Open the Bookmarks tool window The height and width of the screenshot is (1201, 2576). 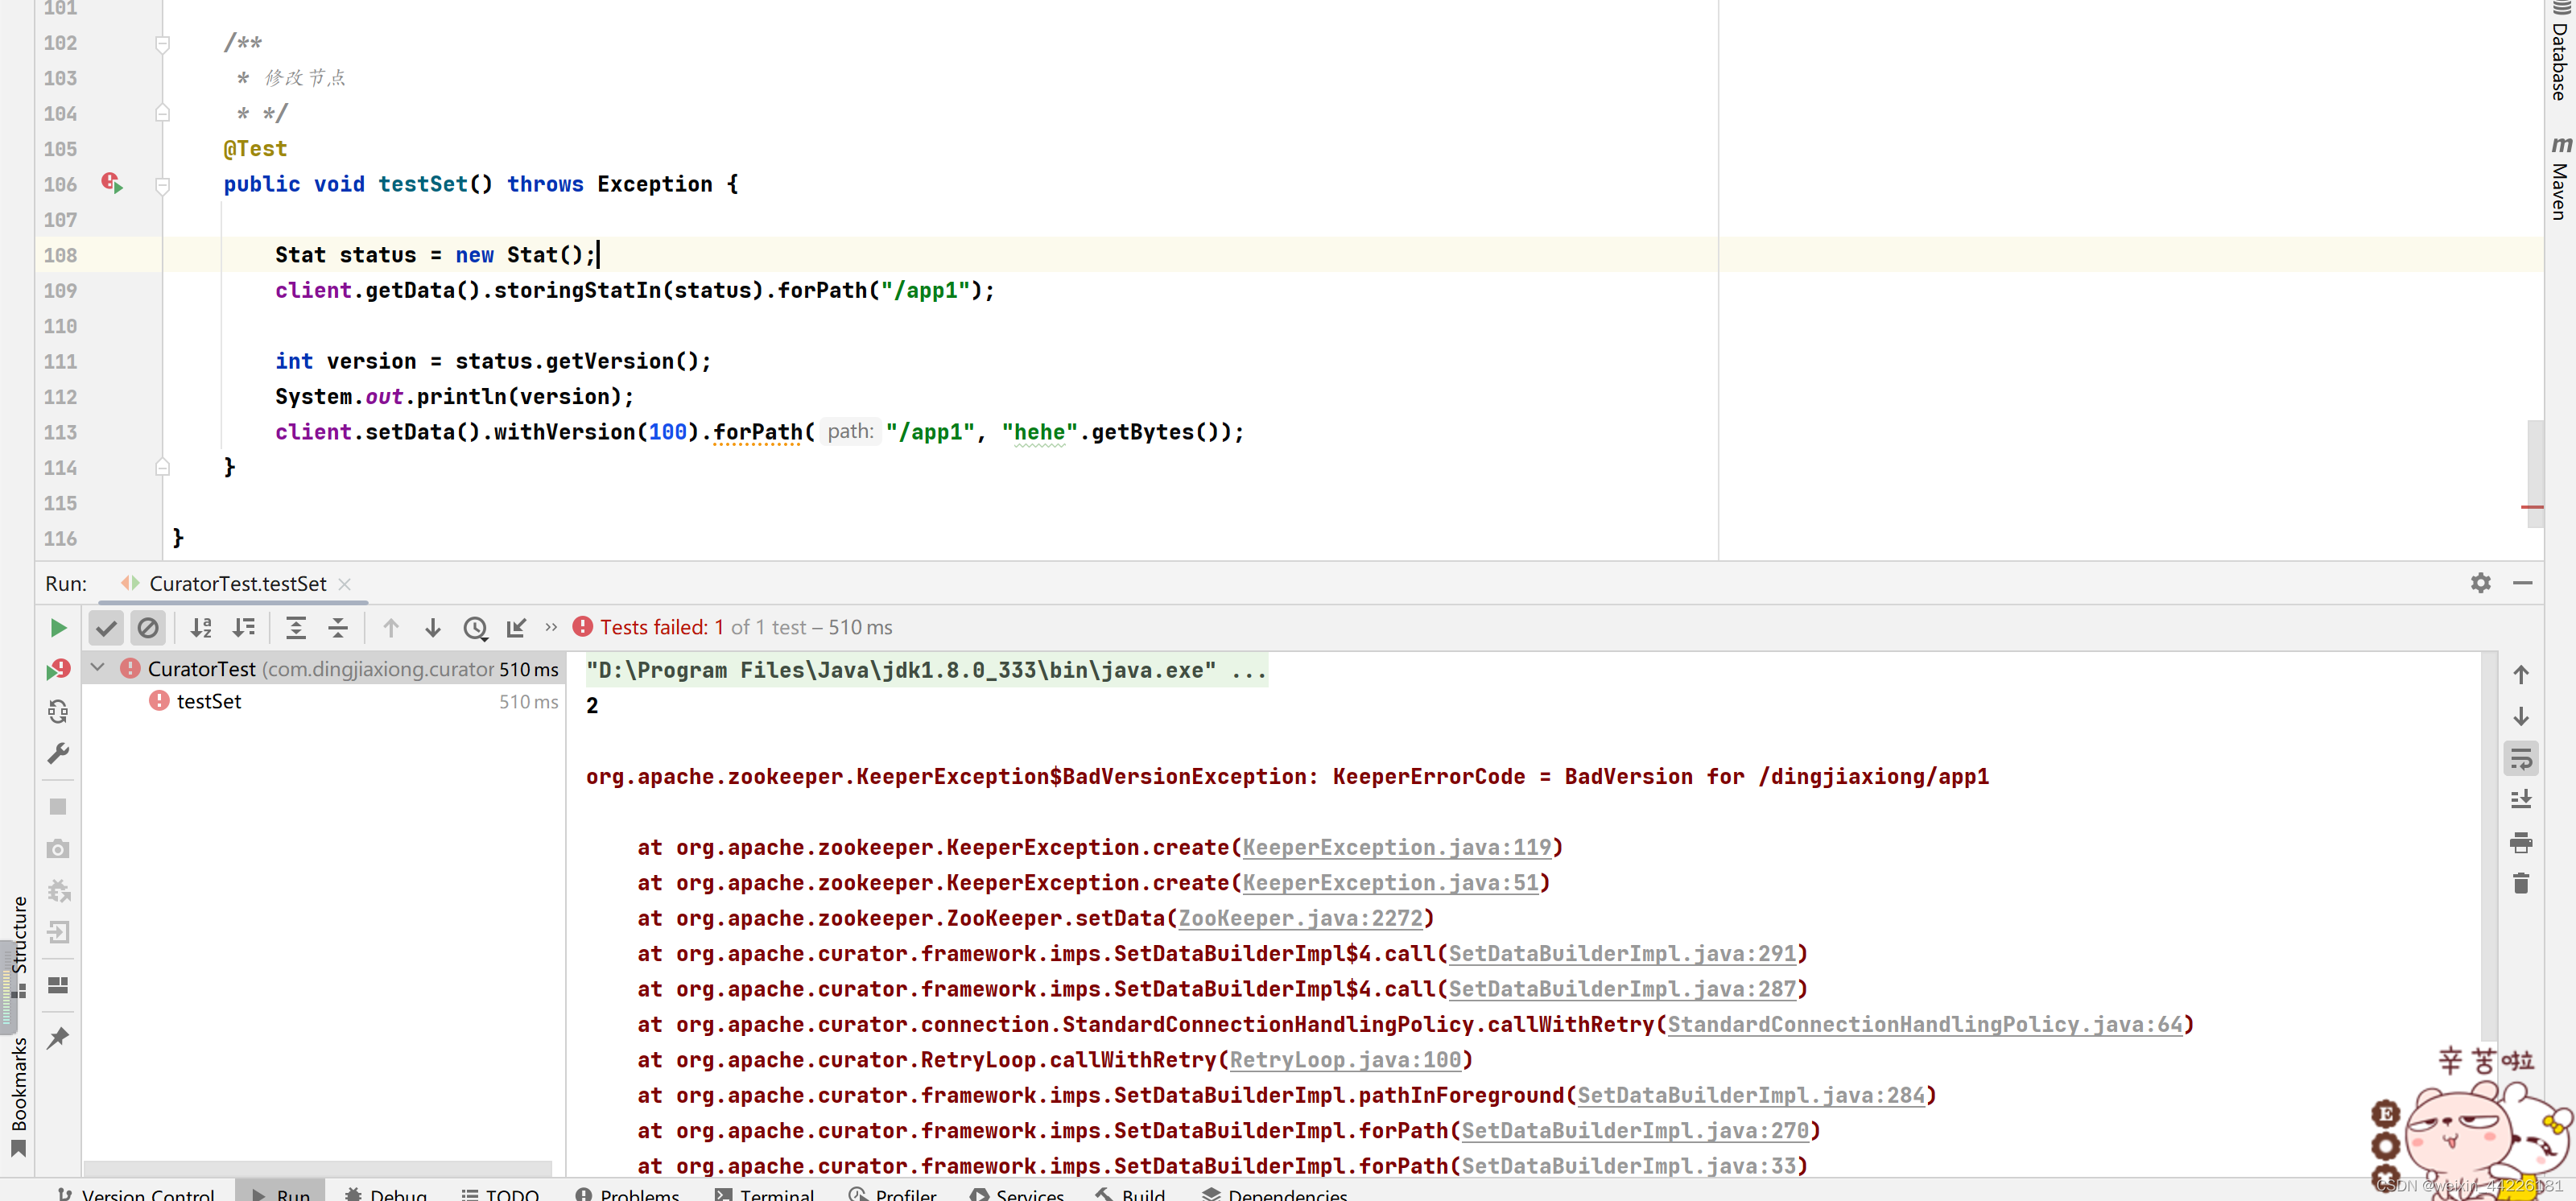click(18, 1096)
